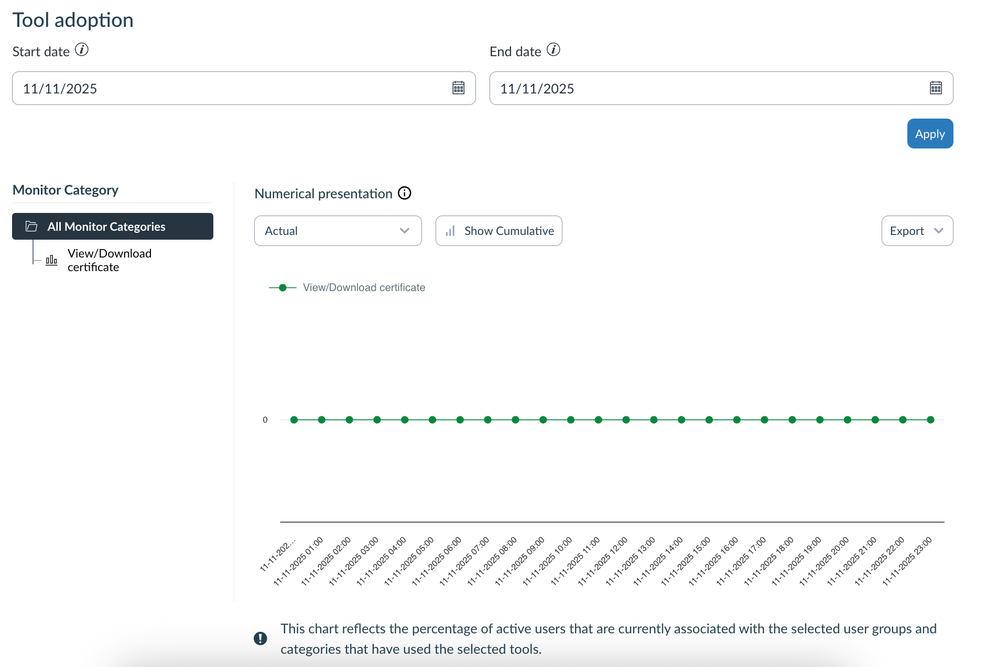Click the Numerical presentation info icon
This screenshot has height=667, width=998.
pos(405,194)
